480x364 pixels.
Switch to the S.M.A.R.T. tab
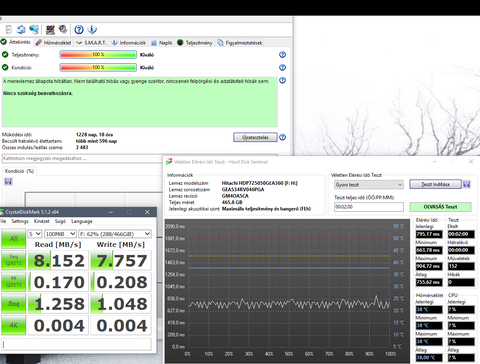[91, 43]
